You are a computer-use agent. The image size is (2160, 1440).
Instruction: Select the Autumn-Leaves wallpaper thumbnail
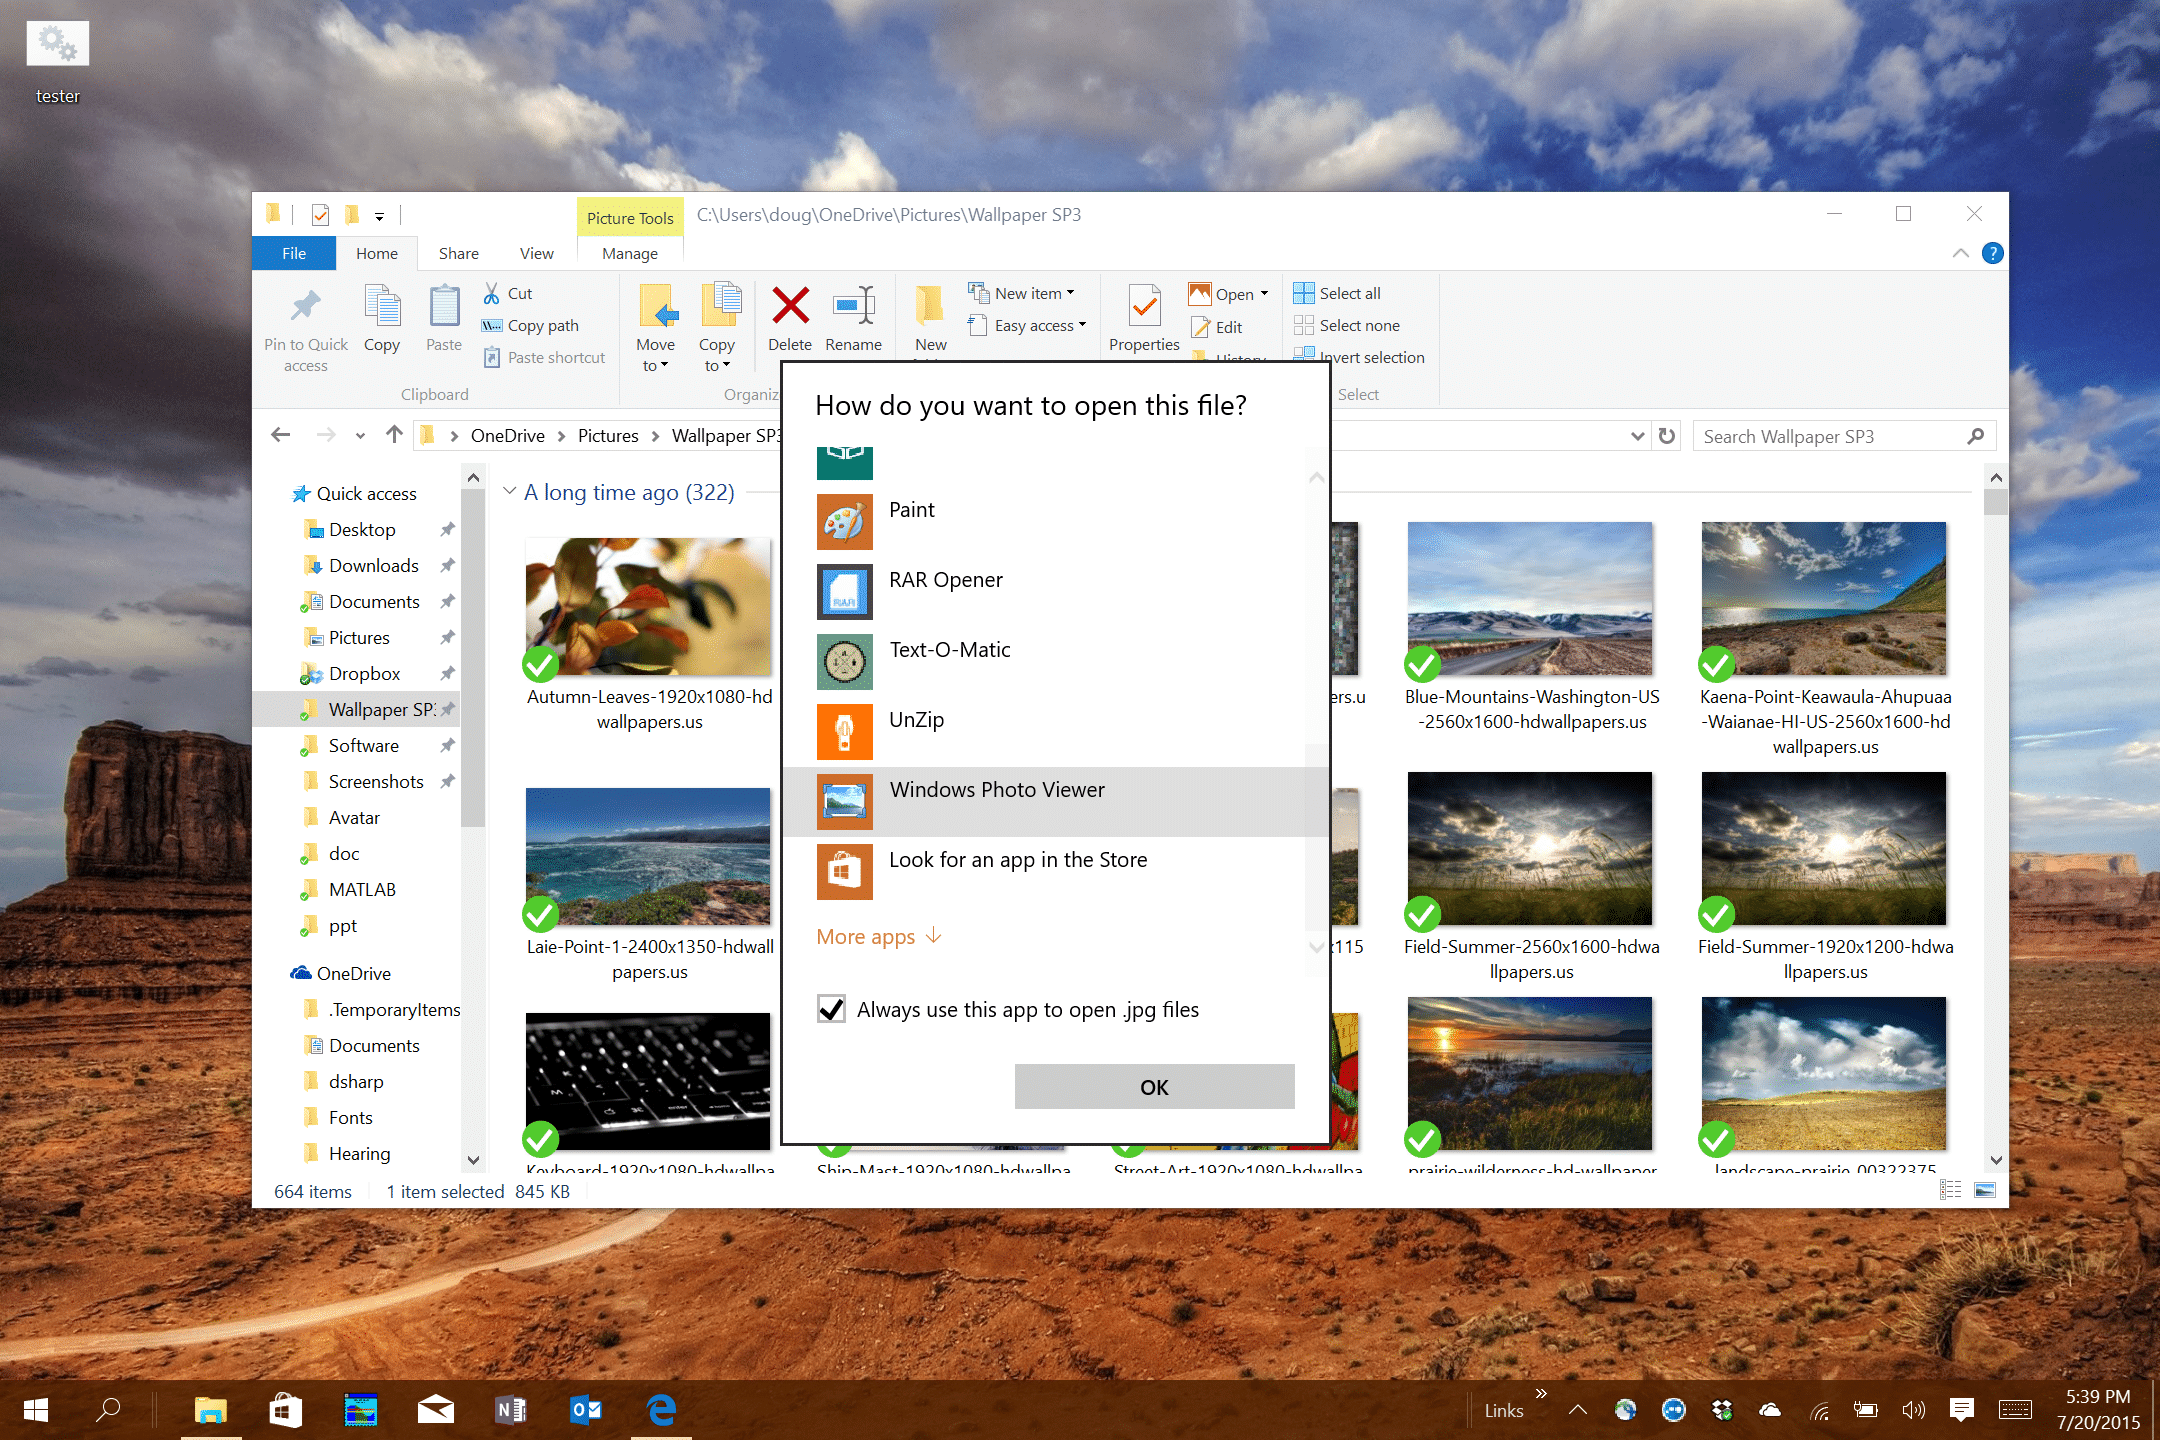(648, 605)
